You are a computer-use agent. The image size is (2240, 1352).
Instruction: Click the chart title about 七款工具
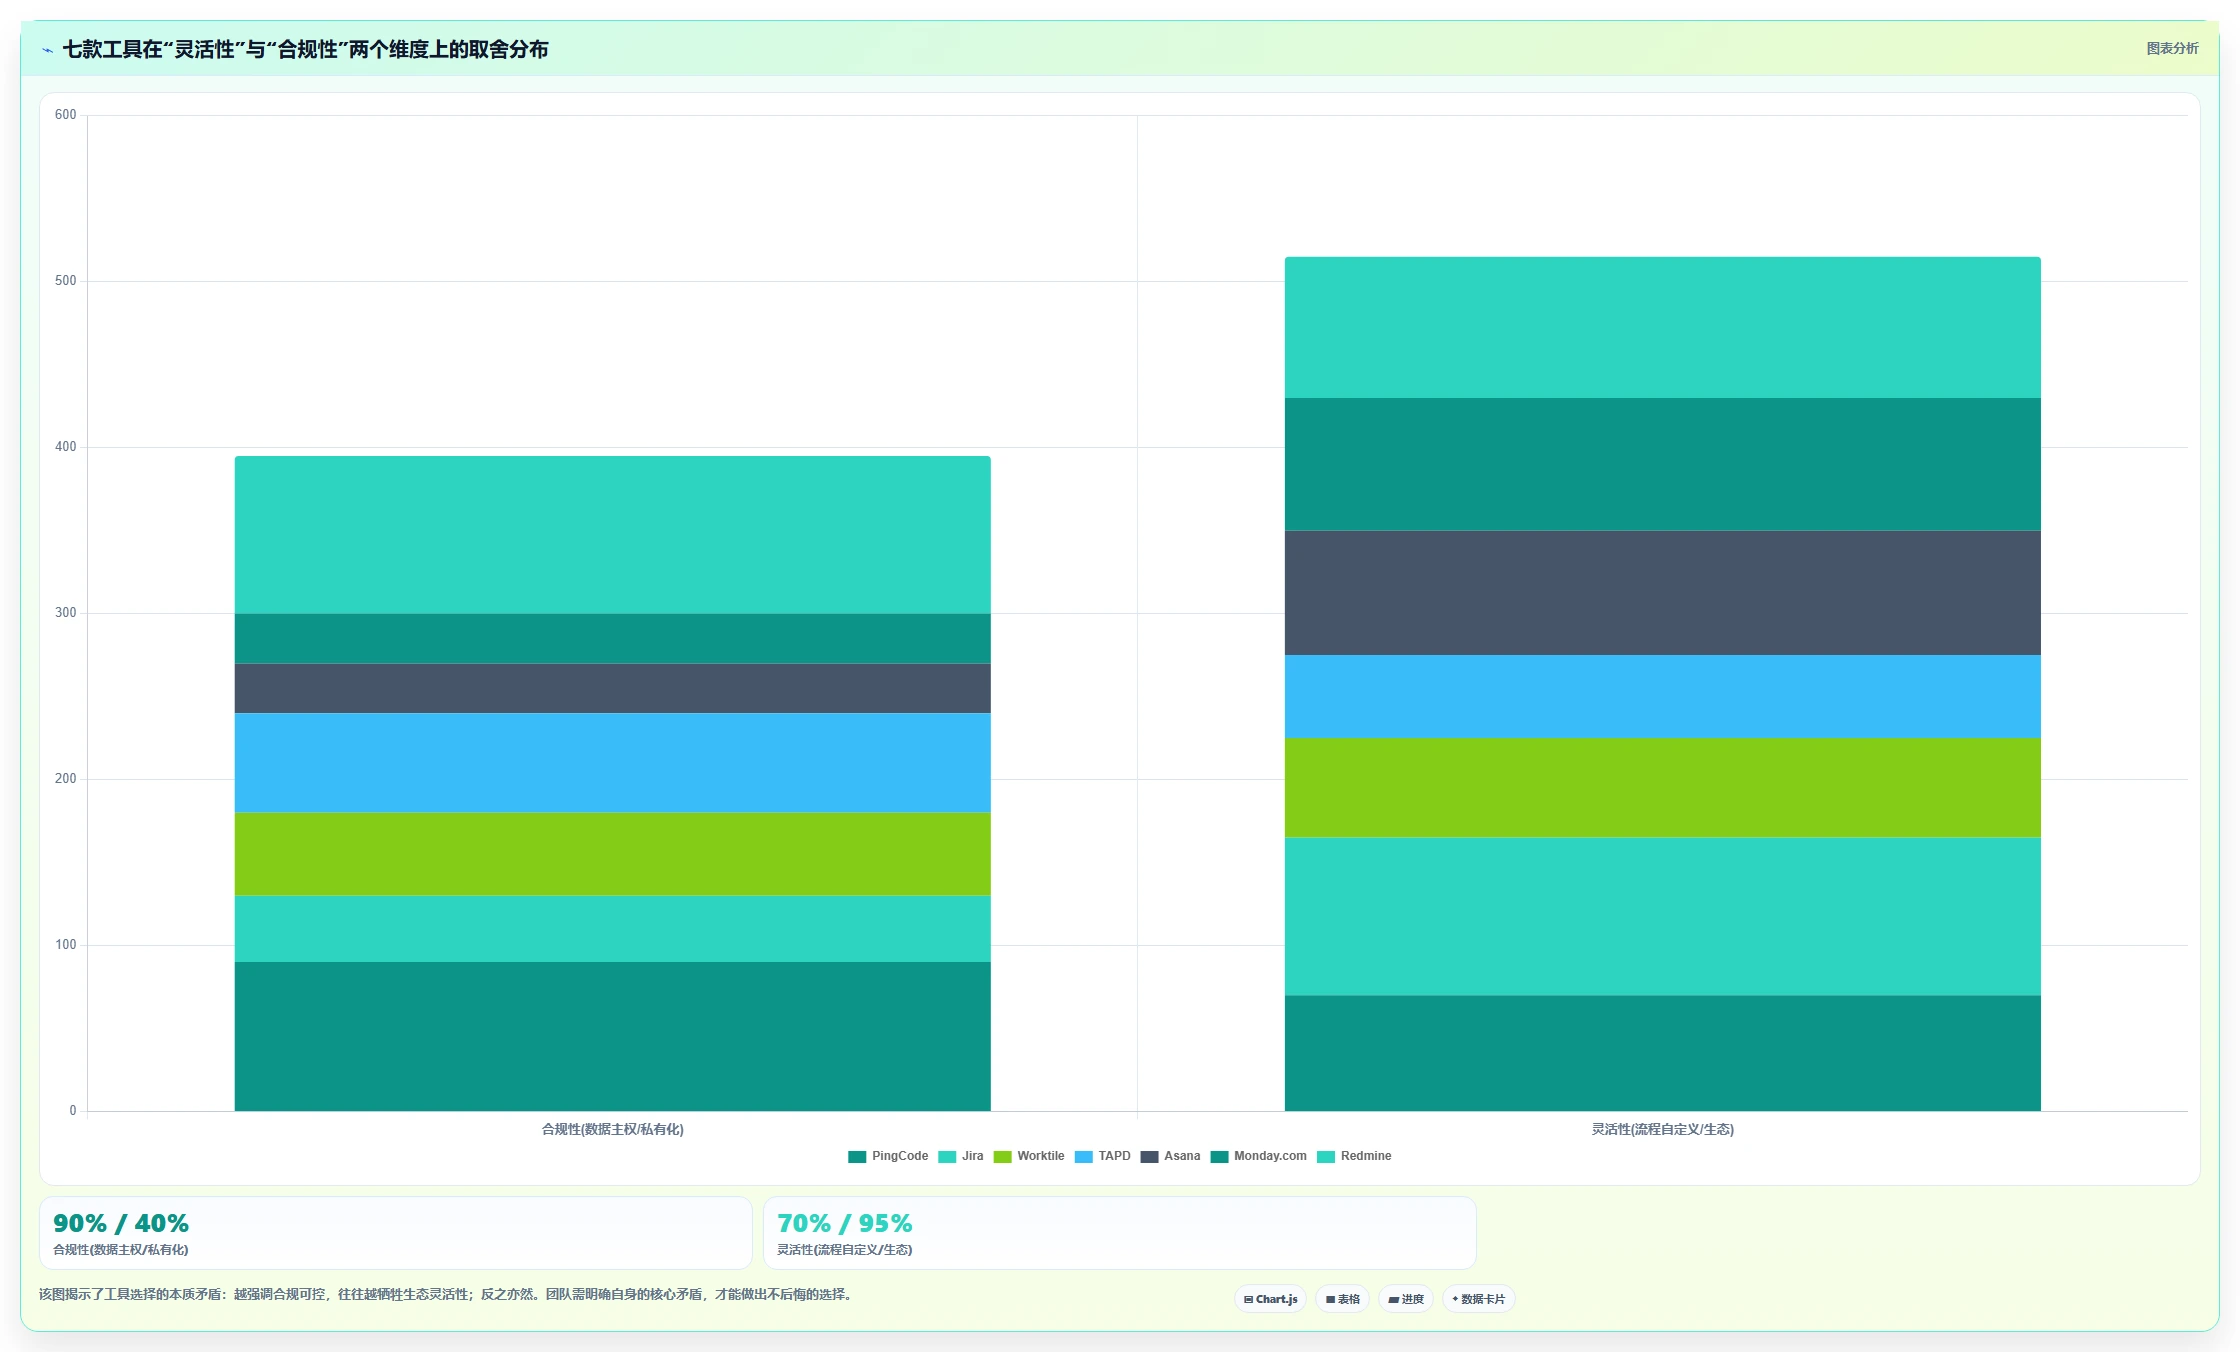coord(305,49)
